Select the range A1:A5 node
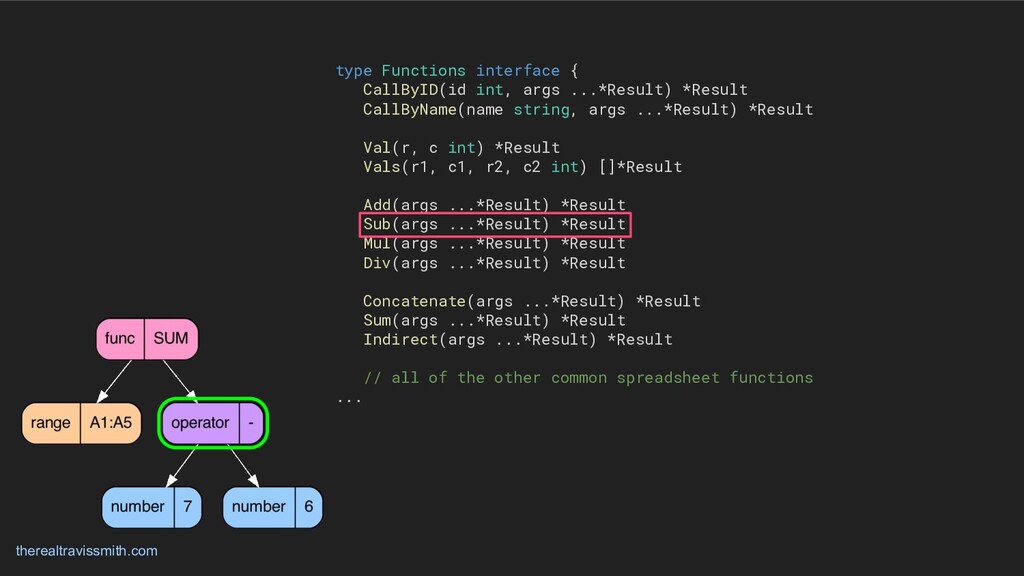The image size is (1024, 576). tap(81, 423)
